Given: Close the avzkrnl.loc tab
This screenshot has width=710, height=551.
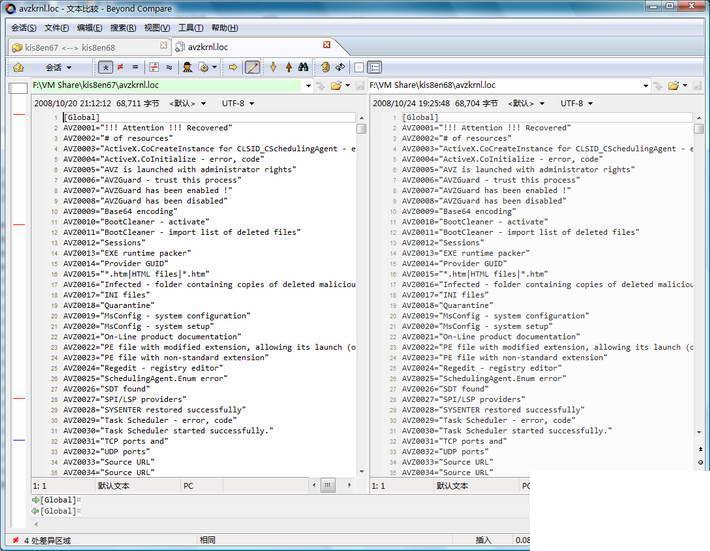Looking at the screenshot, I should (326, 44).
